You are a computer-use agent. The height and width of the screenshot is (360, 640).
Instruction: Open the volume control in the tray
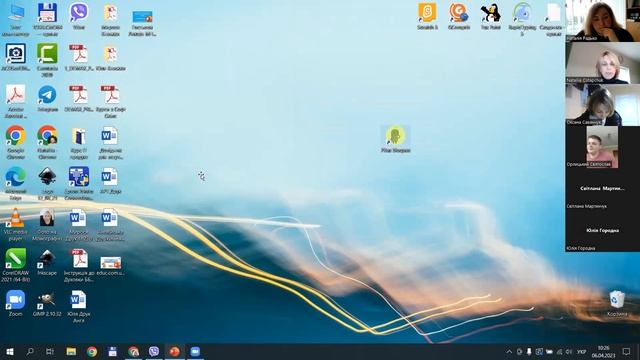[x=569, y=351]
